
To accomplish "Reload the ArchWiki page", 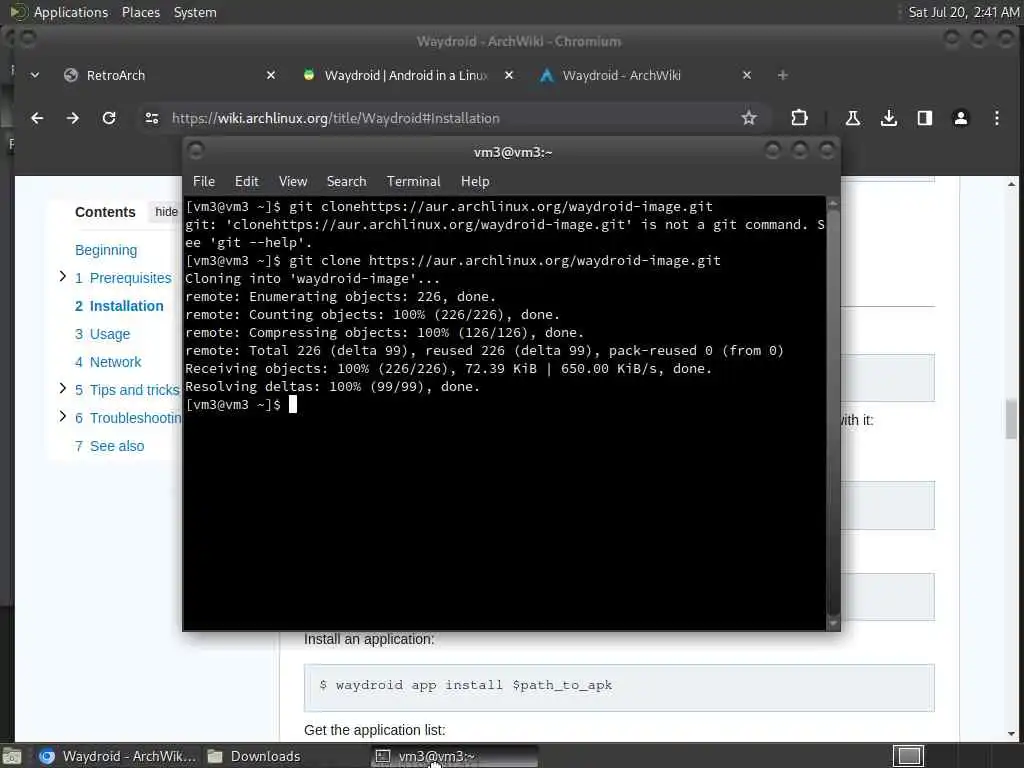I will tap(109, 118).
